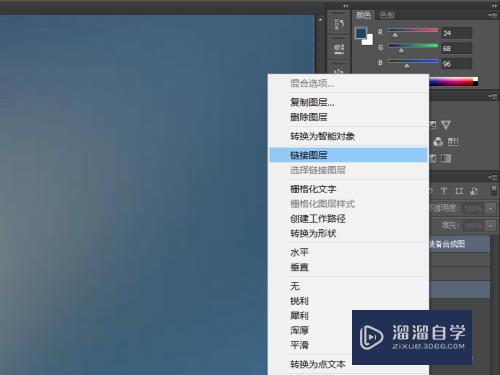Add a Gradient Map adjustment icon

point(446,158)
